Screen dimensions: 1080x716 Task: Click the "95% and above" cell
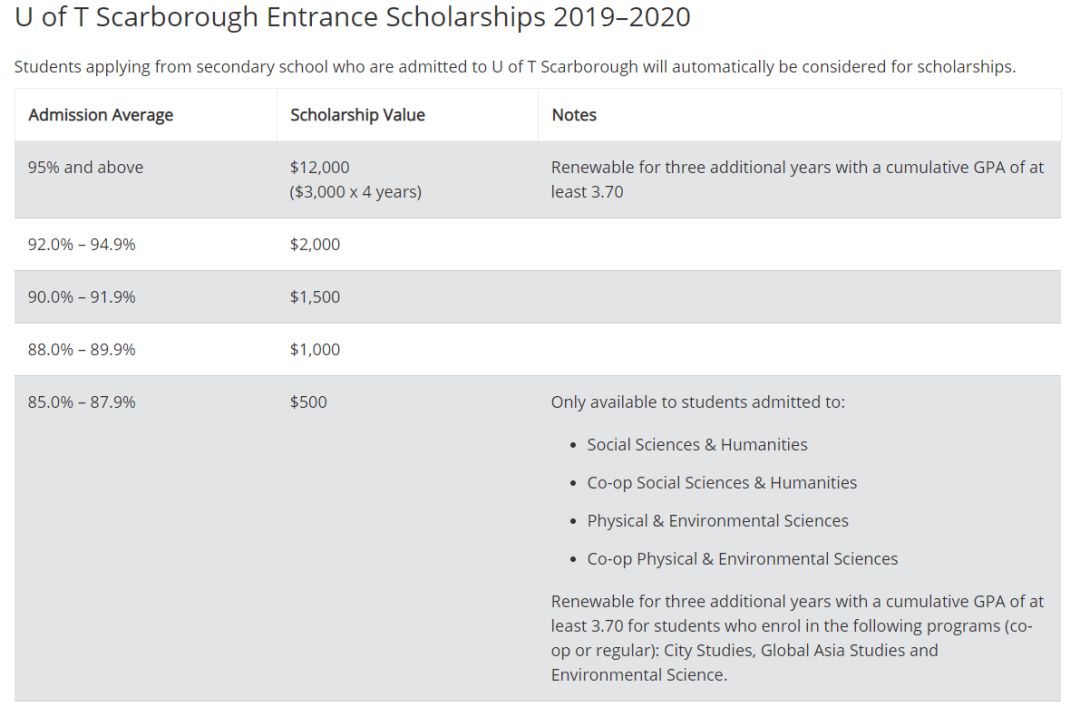tap(85, 167)
